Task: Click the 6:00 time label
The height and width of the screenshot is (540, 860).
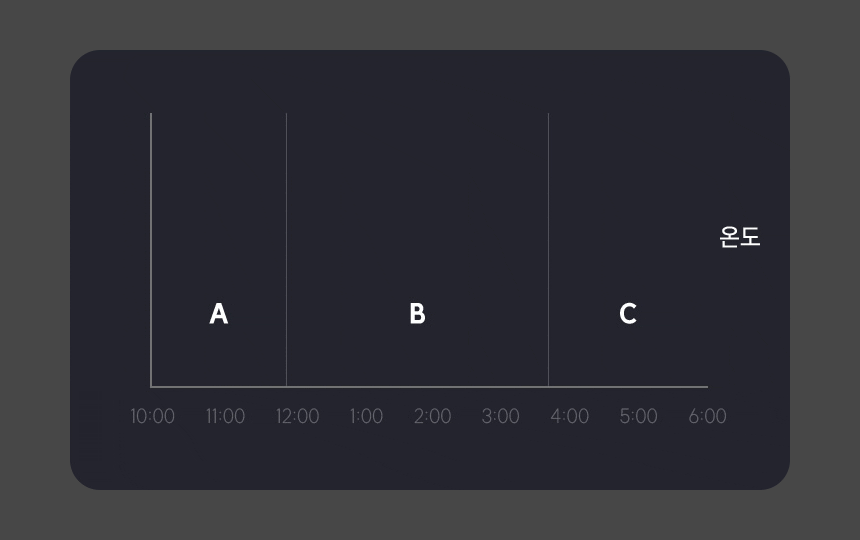Action: [x=707, y=416]
